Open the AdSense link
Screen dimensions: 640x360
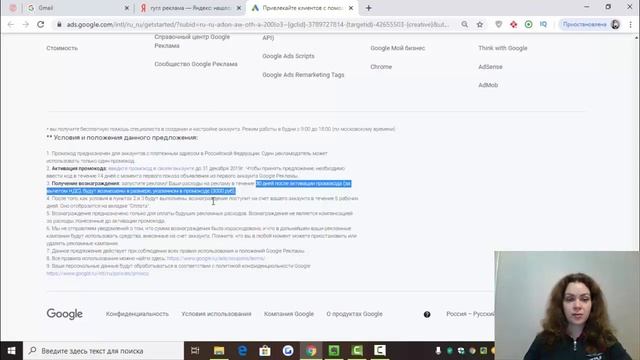[490, 67]
